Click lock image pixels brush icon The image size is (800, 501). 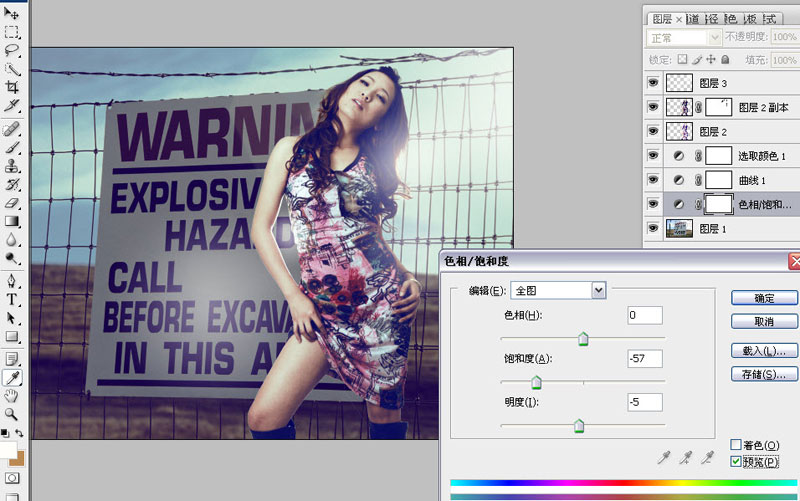697,60
